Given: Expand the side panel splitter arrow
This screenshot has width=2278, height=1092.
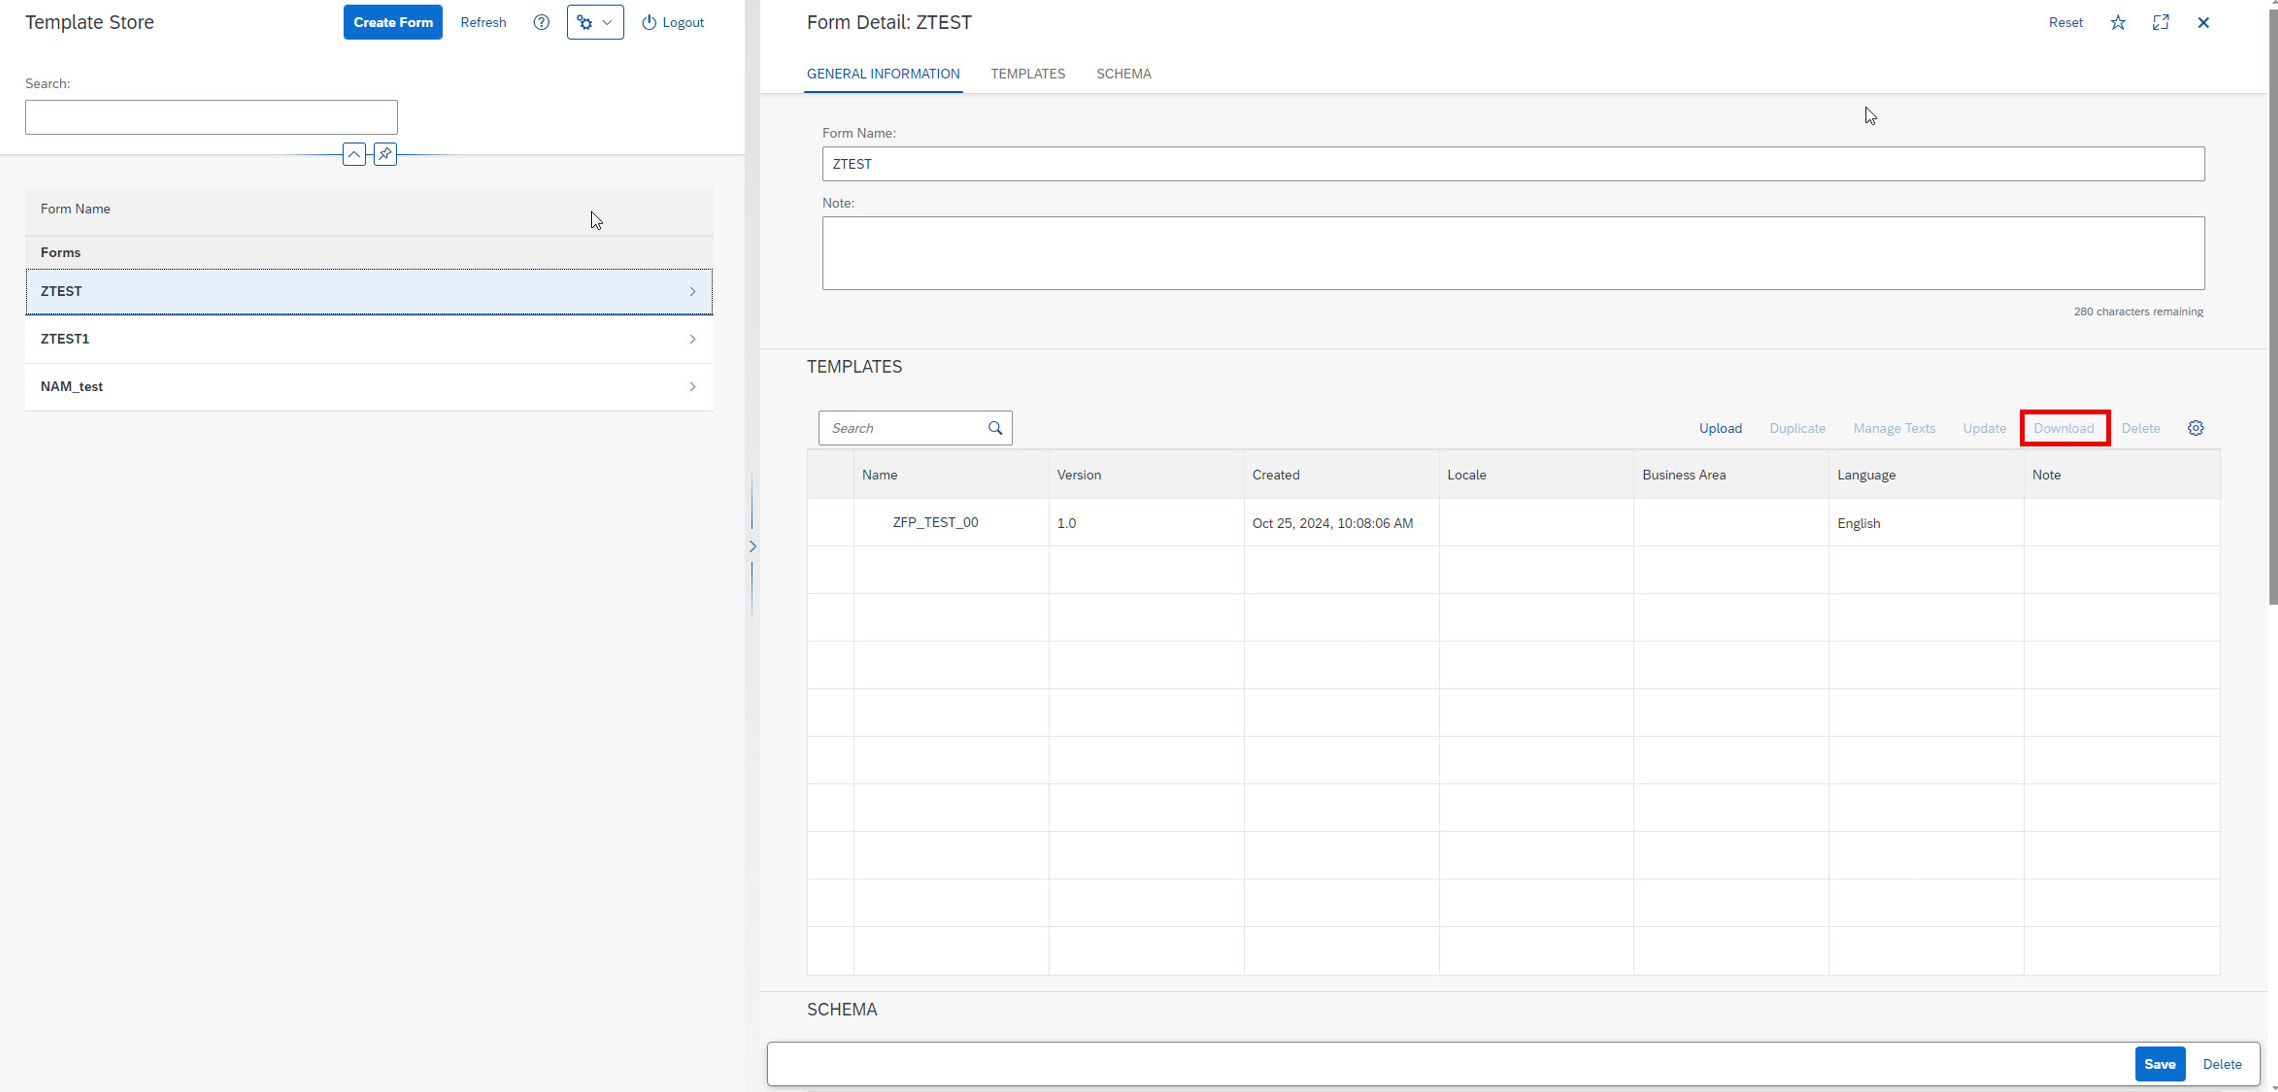Looking at the screenshot, I should 752,546.
